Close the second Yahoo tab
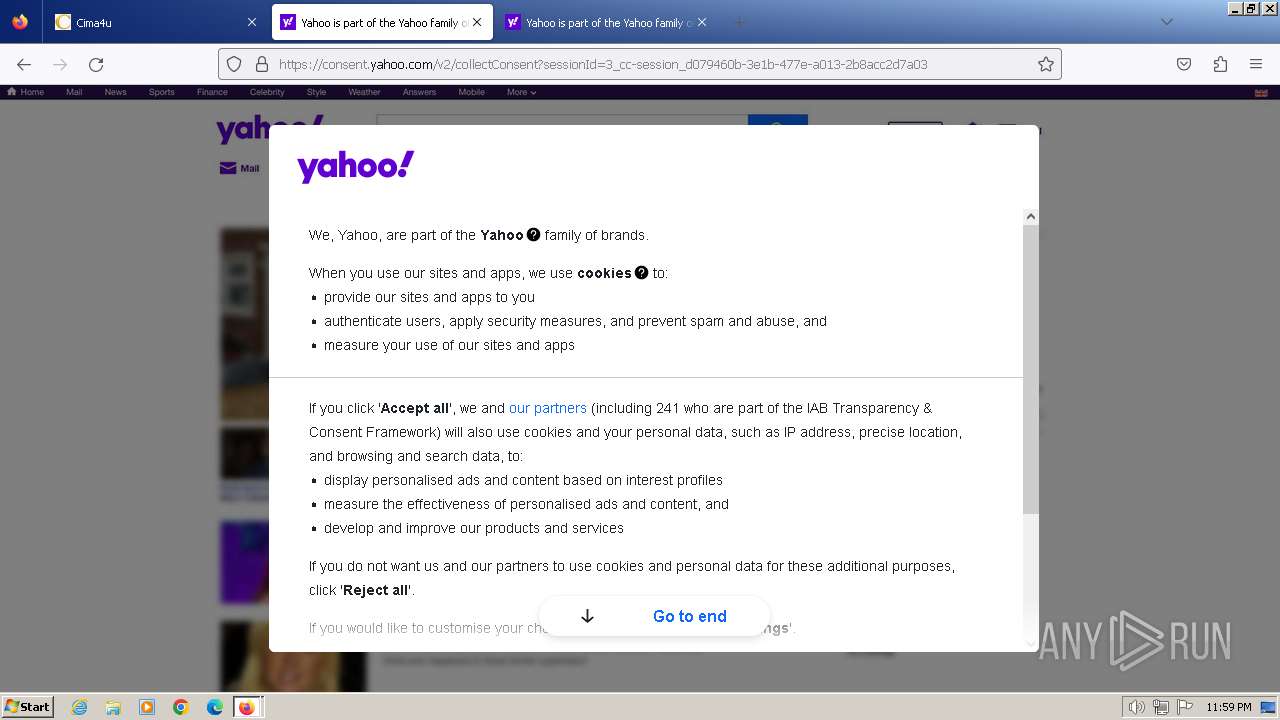Viewport: 1280px width, 720px height. (x=702, y=22)
